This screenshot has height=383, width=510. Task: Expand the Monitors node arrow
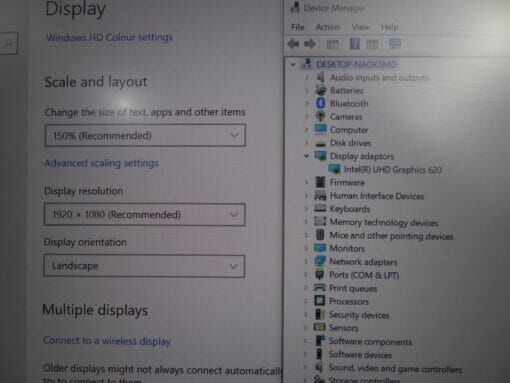(x=306, y=248)
